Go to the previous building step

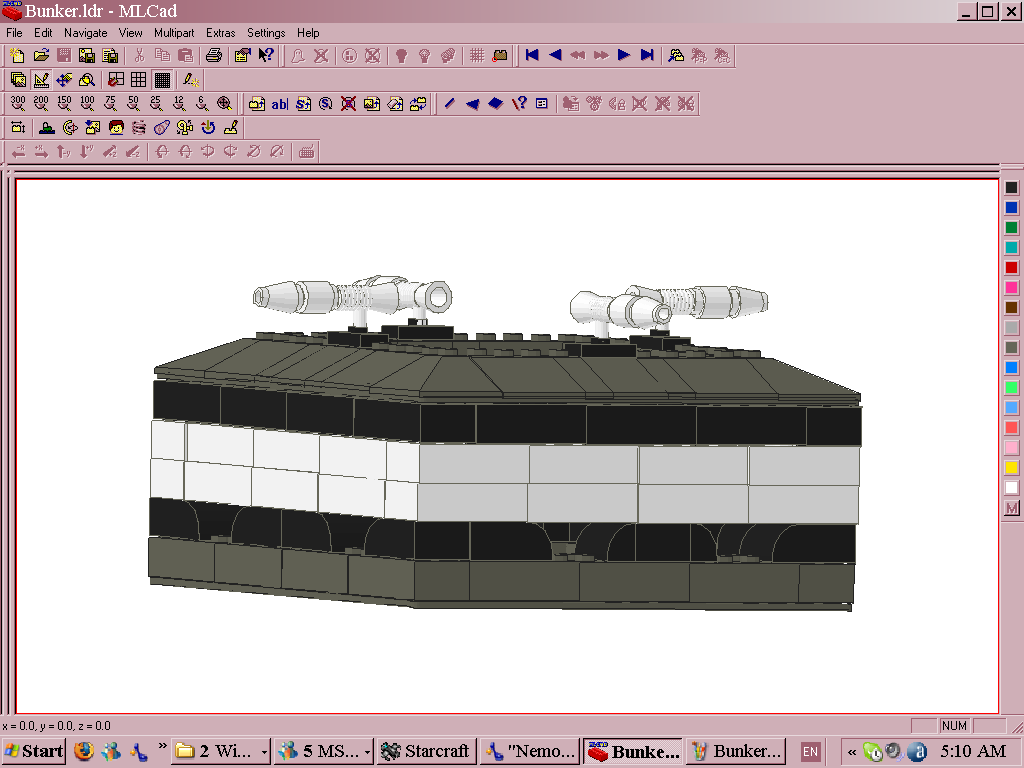[555, 56]
